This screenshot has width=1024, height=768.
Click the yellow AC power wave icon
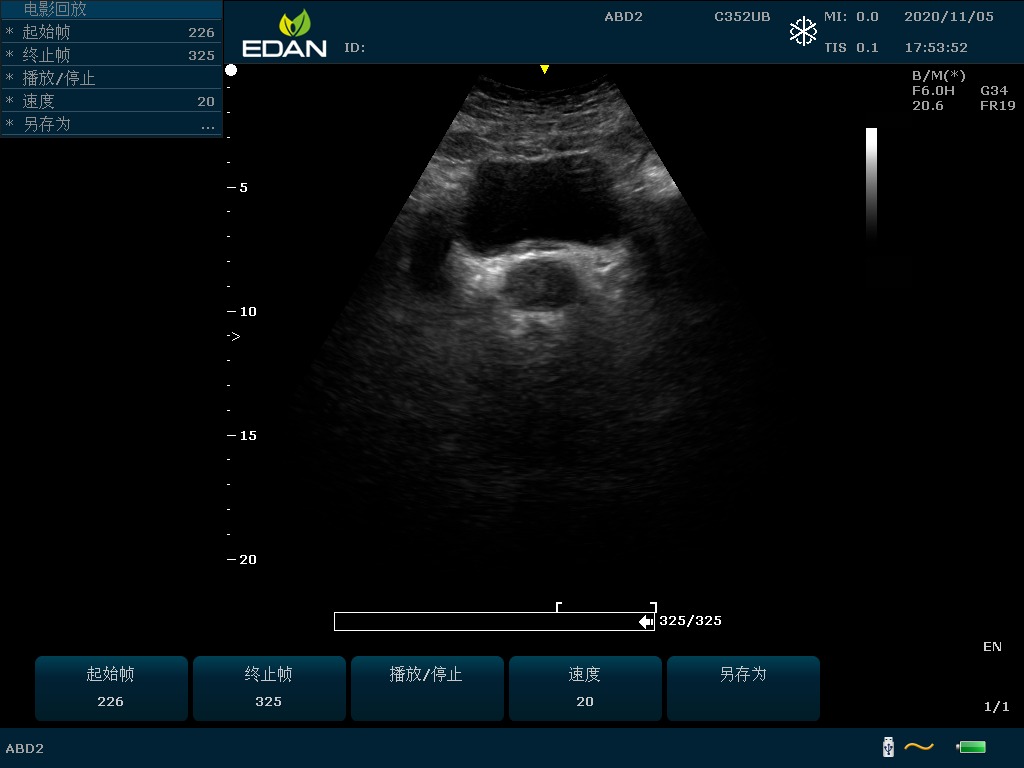click(918, 747)
